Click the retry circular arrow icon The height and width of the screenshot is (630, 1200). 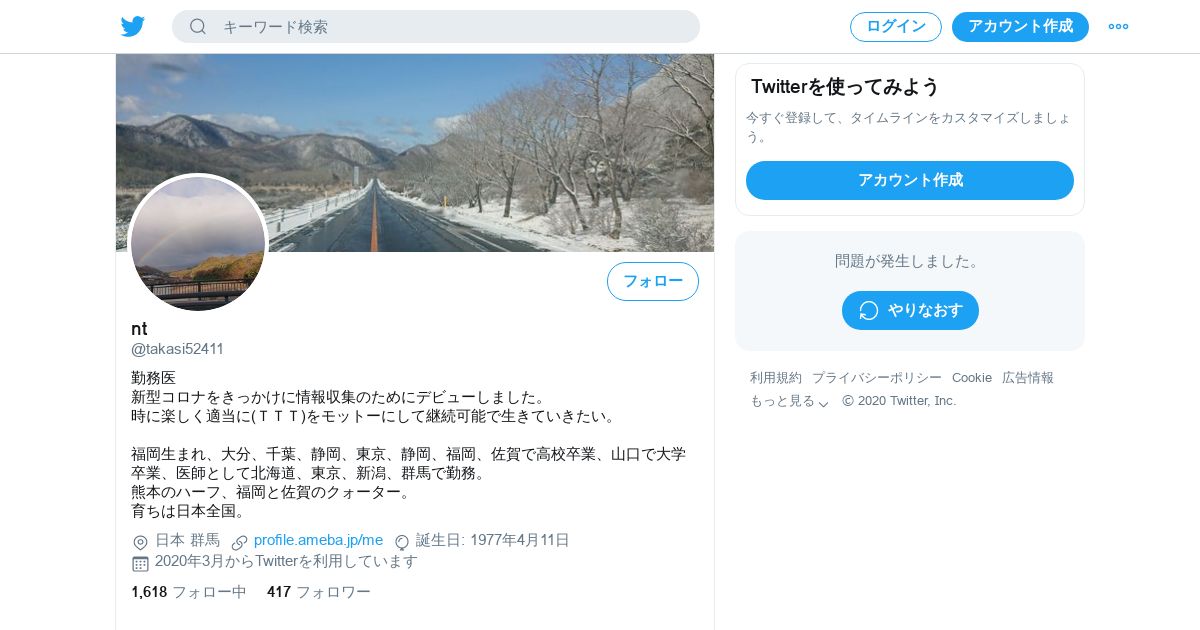click(869, 310)
